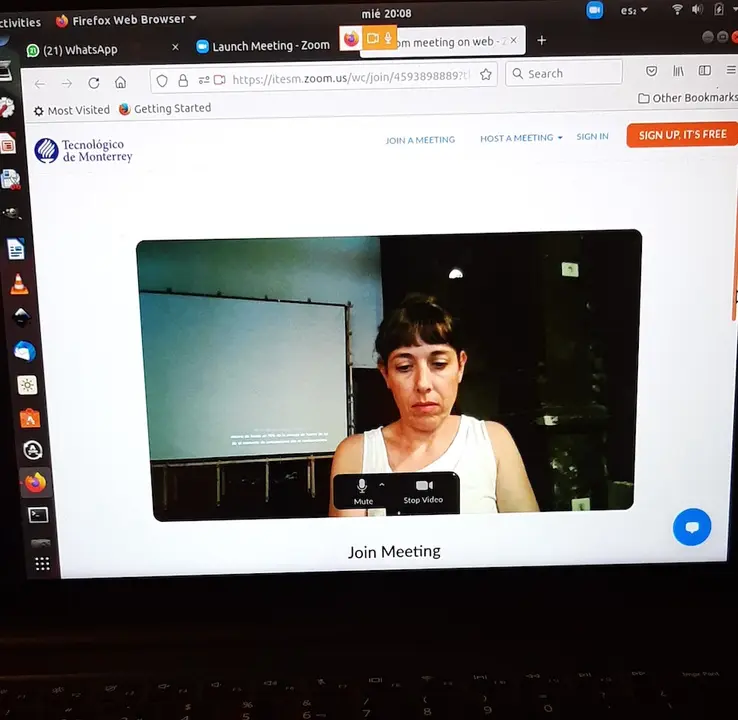738x720 pixels.
Task: Expand the audio options arrow beside Mute
Action: click(x=382, y=484)
